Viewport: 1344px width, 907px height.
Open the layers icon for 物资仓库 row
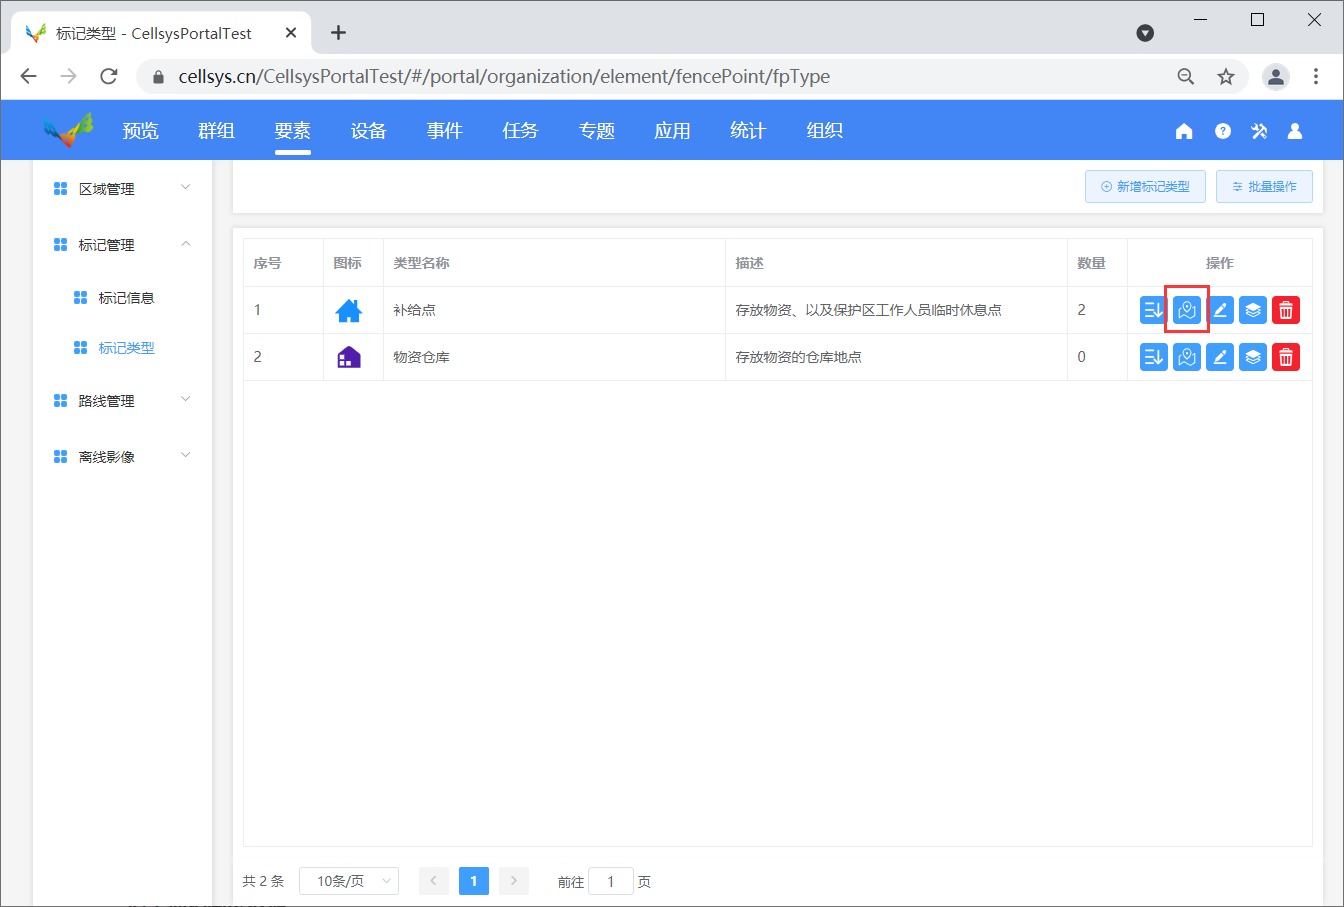click(1253, 357)
